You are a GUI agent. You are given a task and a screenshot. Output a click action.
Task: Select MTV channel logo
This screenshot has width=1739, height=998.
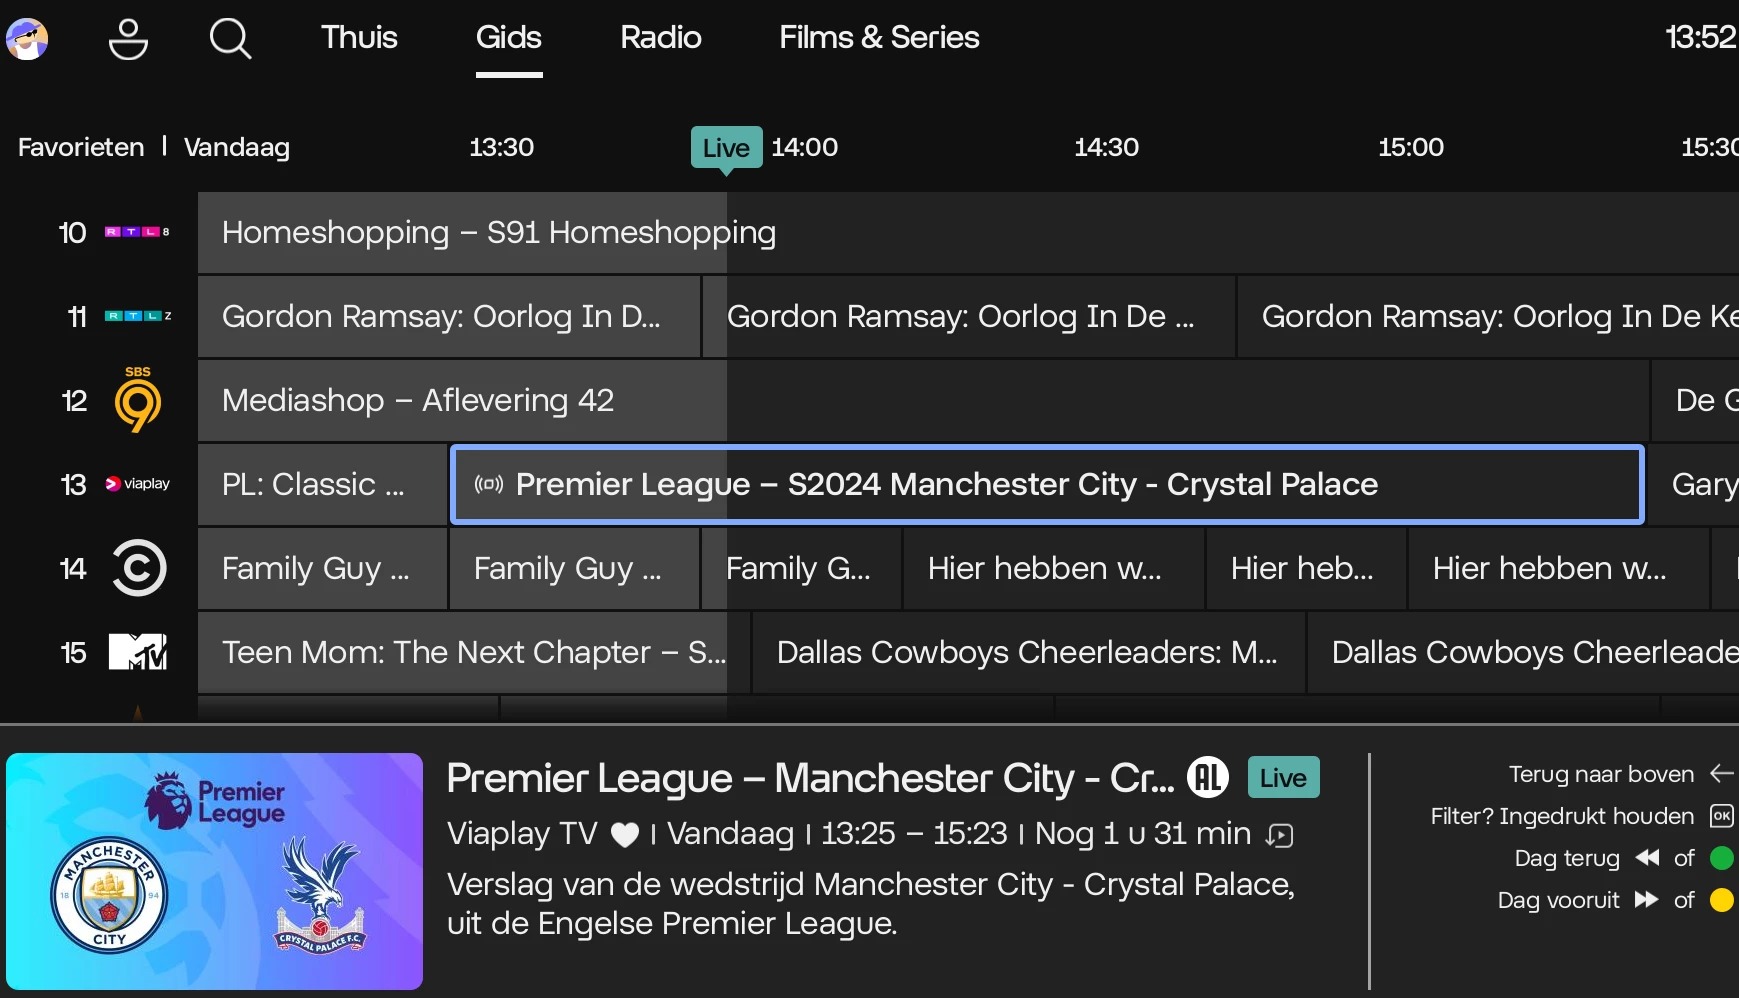[x=138, y=652]
